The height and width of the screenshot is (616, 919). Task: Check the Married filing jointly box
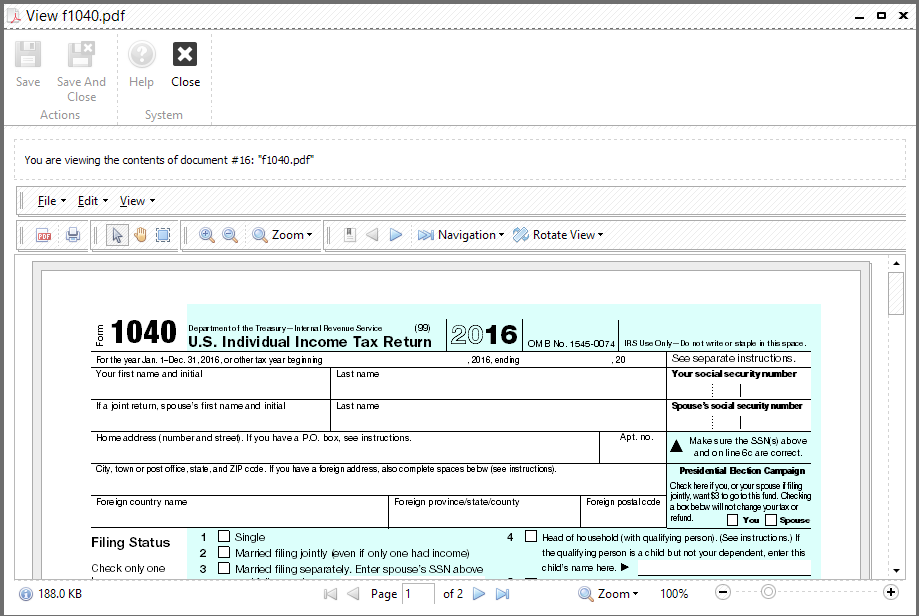pos(224,552)
